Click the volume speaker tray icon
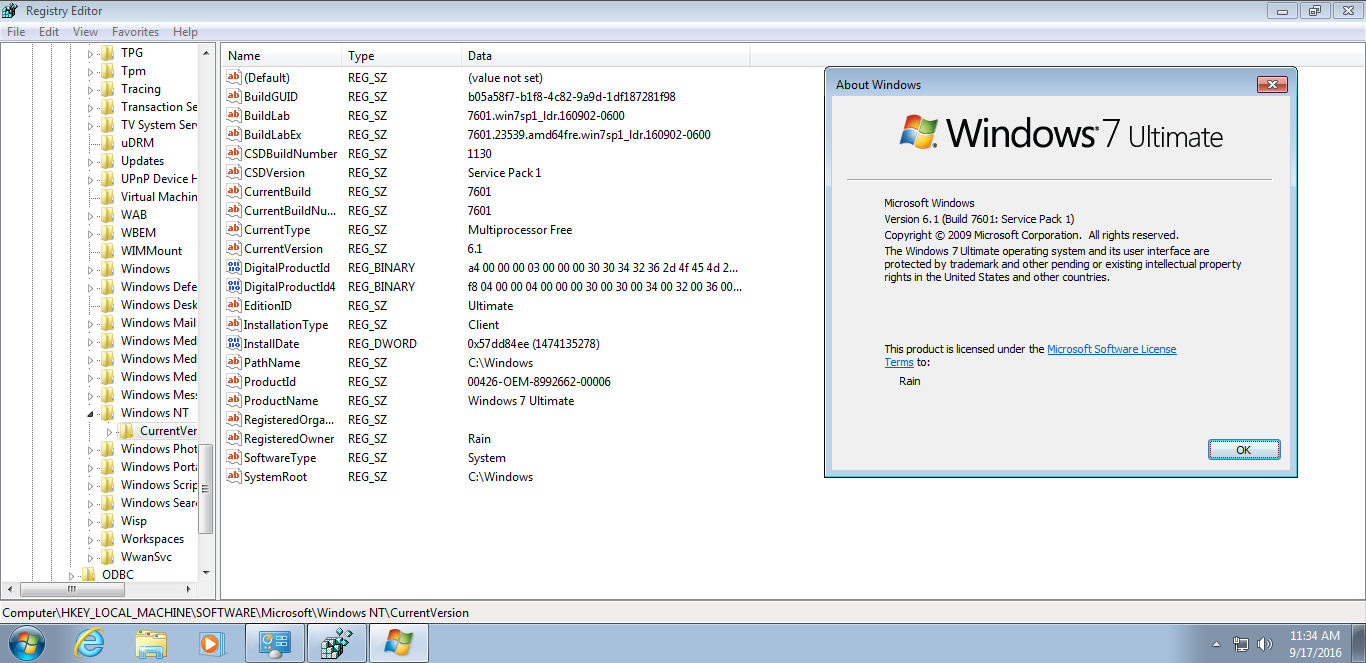 1265,644
